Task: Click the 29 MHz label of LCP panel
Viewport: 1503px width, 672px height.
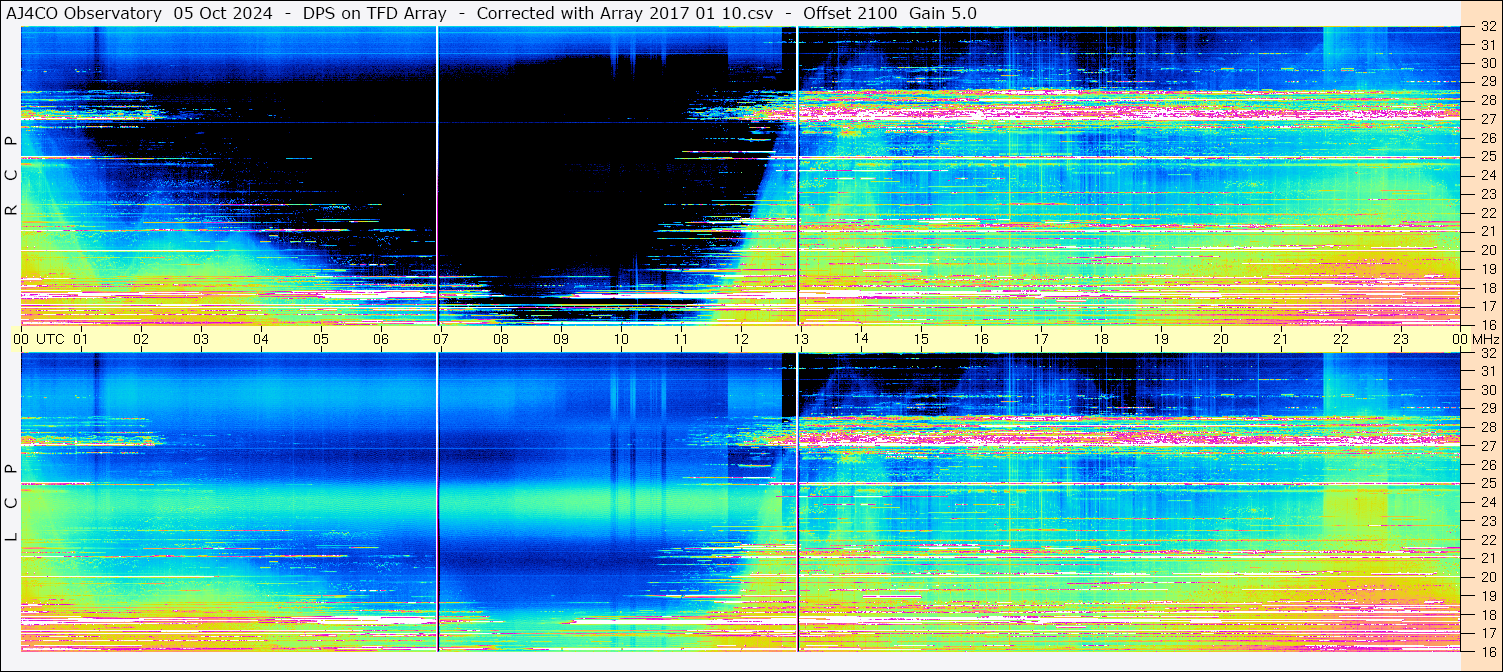Action: [1487, 409]
